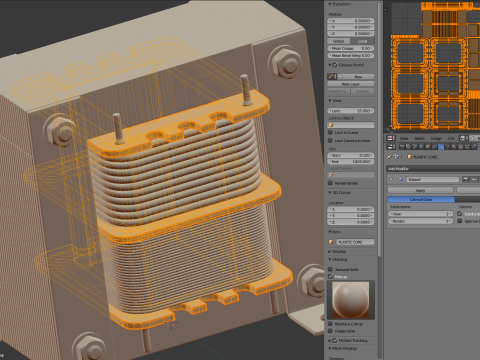
Task: Collapse the Grease Pencil panel
Action: tap(330, 65)
